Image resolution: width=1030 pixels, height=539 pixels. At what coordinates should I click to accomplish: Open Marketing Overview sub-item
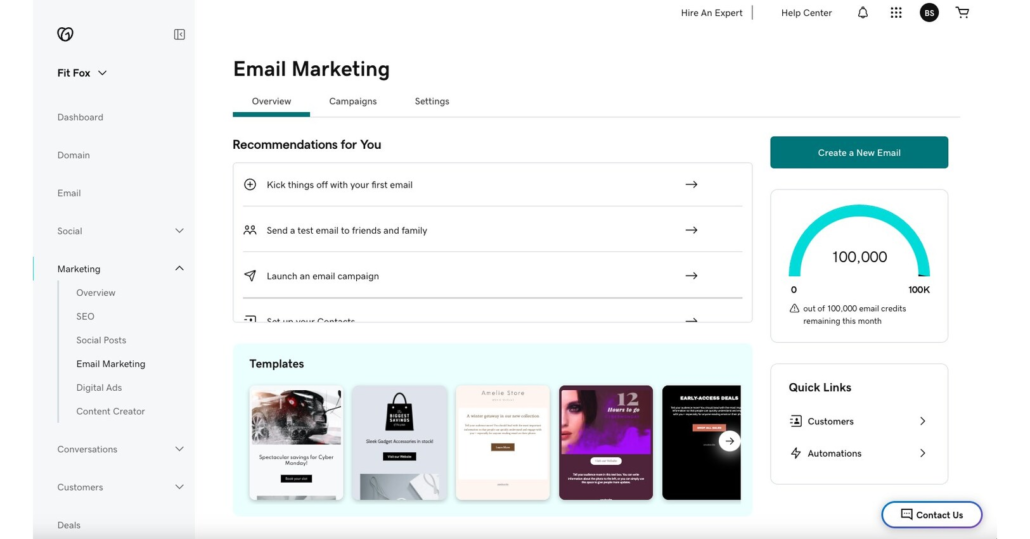[x=95, y=293]
